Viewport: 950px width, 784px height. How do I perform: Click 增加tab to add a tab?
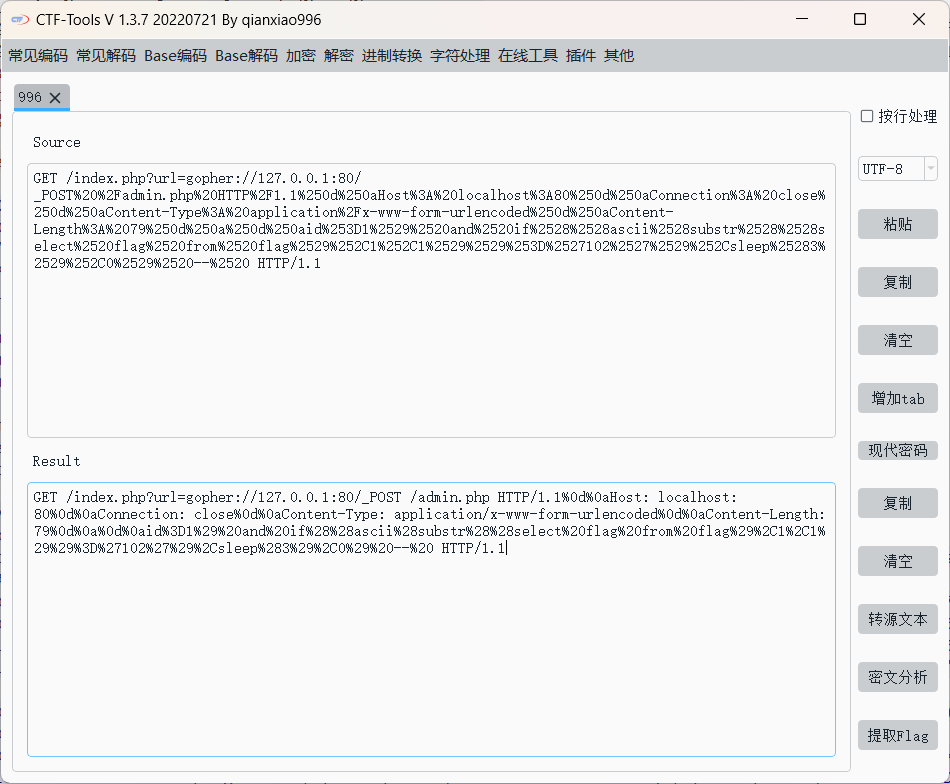[x=897, y=398]
